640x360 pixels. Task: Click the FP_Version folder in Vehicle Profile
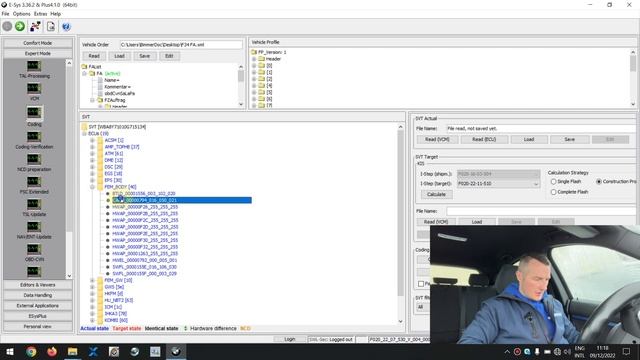(x=254, y=52)
